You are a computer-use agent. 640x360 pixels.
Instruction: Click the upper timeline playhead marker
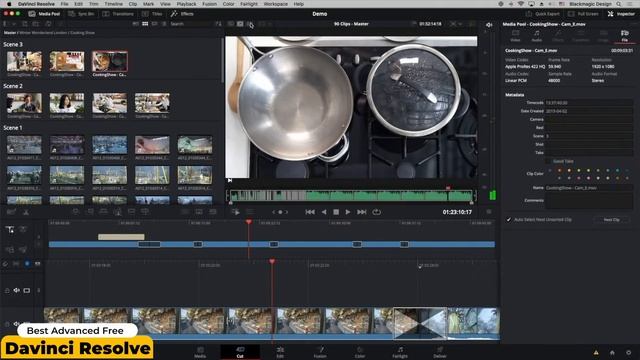249,222
